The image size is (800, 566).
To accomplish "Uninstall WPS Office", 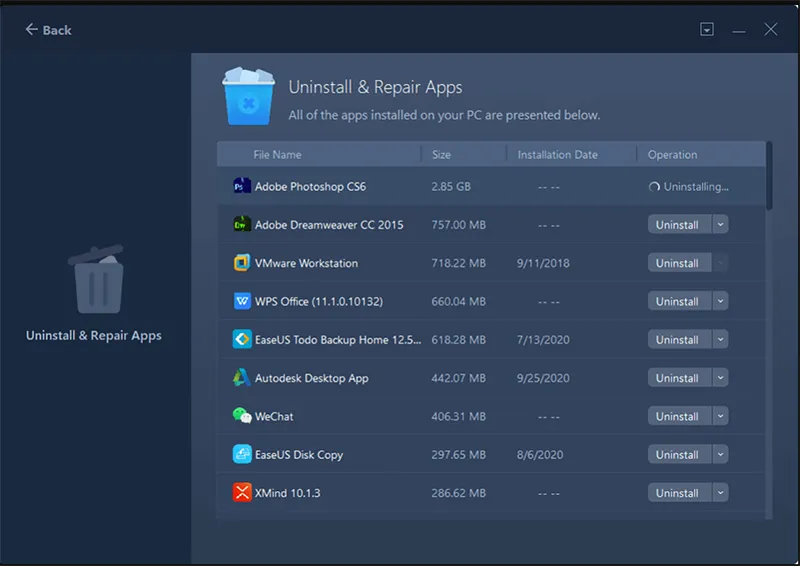I will pyautogui.click(x=680, y=301).
